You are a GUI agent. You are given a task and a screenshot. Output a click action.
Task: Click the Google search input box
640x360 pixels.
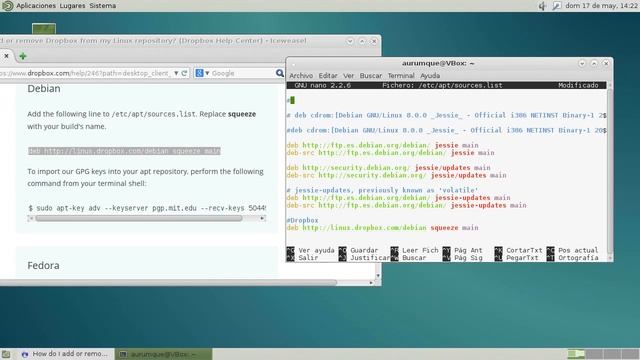click(242, 73)
